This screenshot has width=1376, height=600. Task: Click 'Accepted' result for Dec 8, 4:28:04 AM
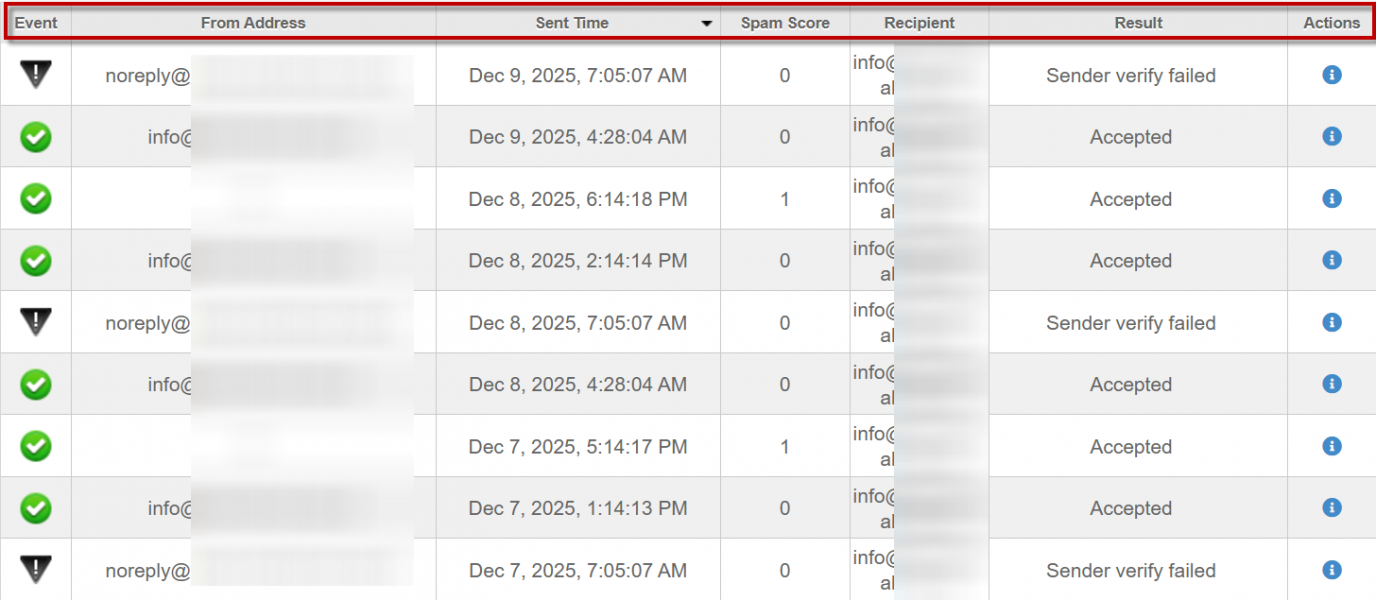coord(1131,385)
